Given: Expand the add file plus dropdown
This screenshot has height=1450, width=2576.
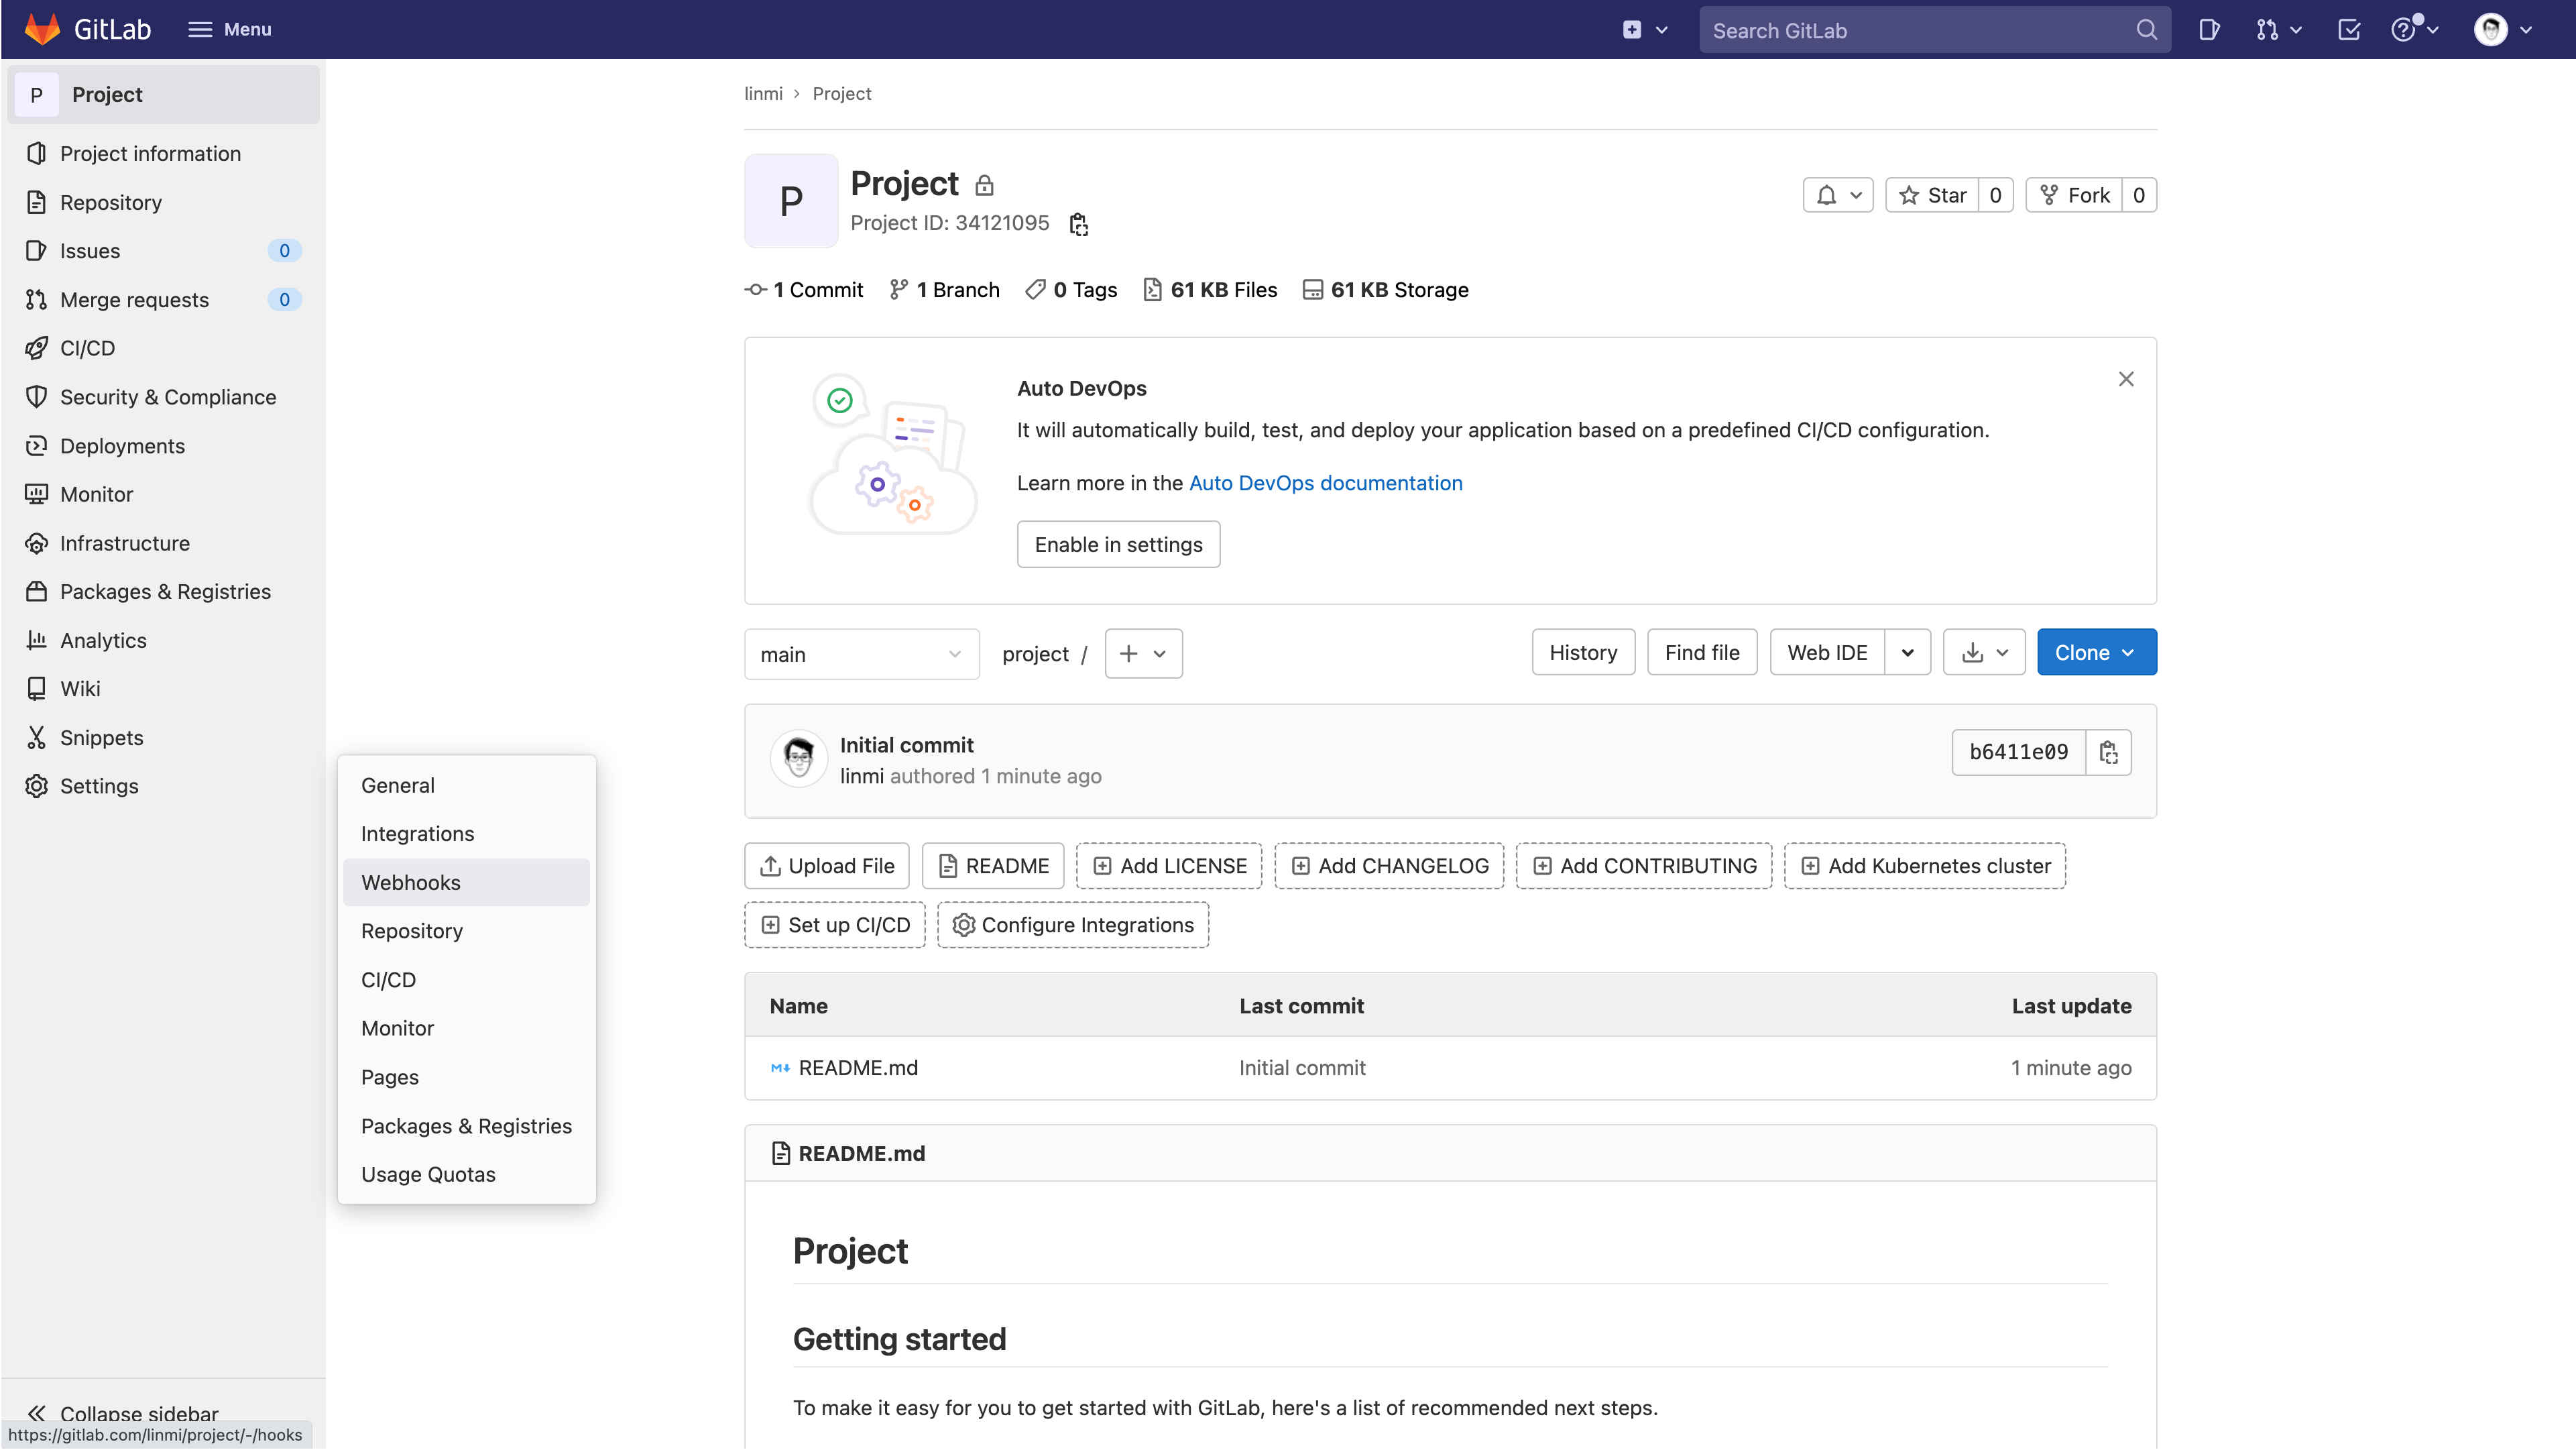Looking at the screenshot, I should 1143,654.
